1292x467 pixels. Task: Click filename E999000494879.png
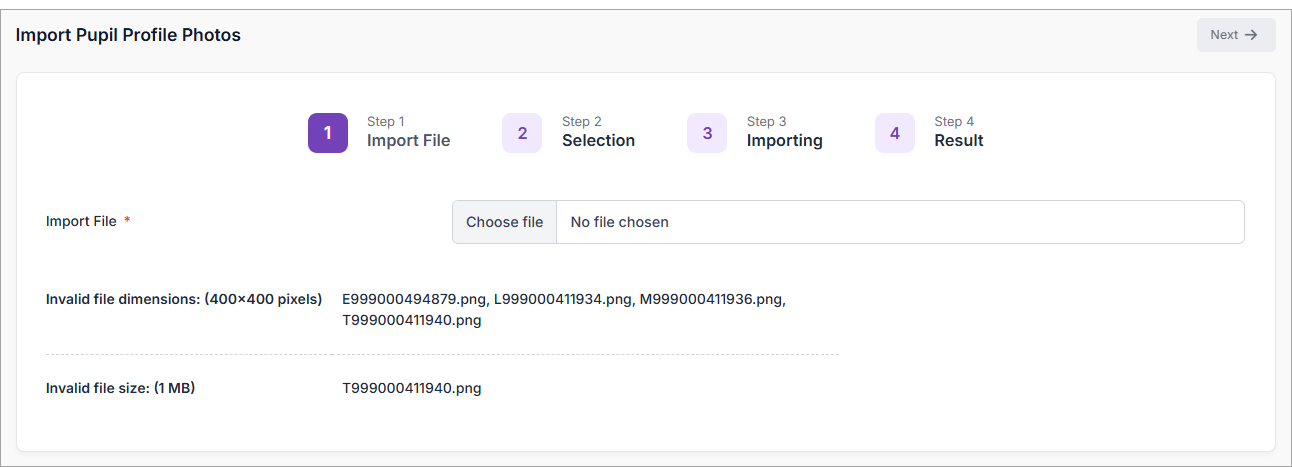point(415,299)
